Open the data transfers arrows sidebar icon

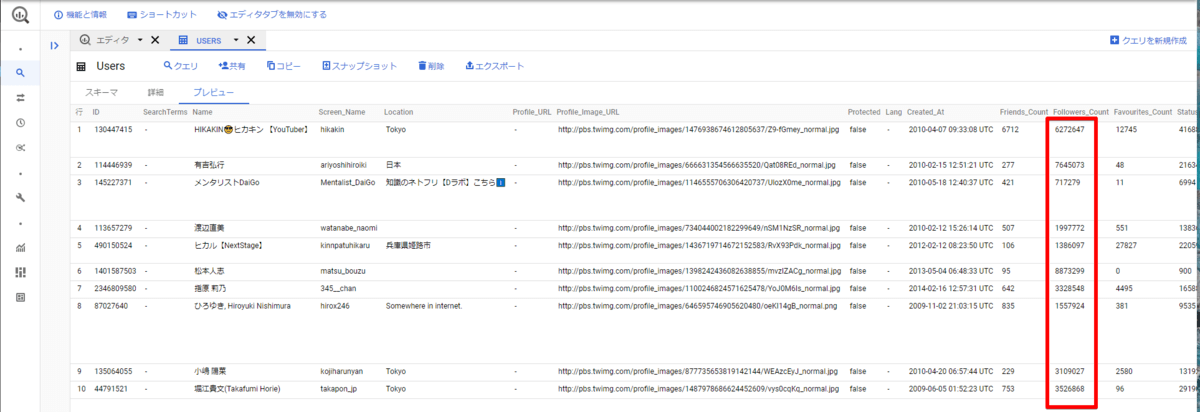(x=20, y=98)
